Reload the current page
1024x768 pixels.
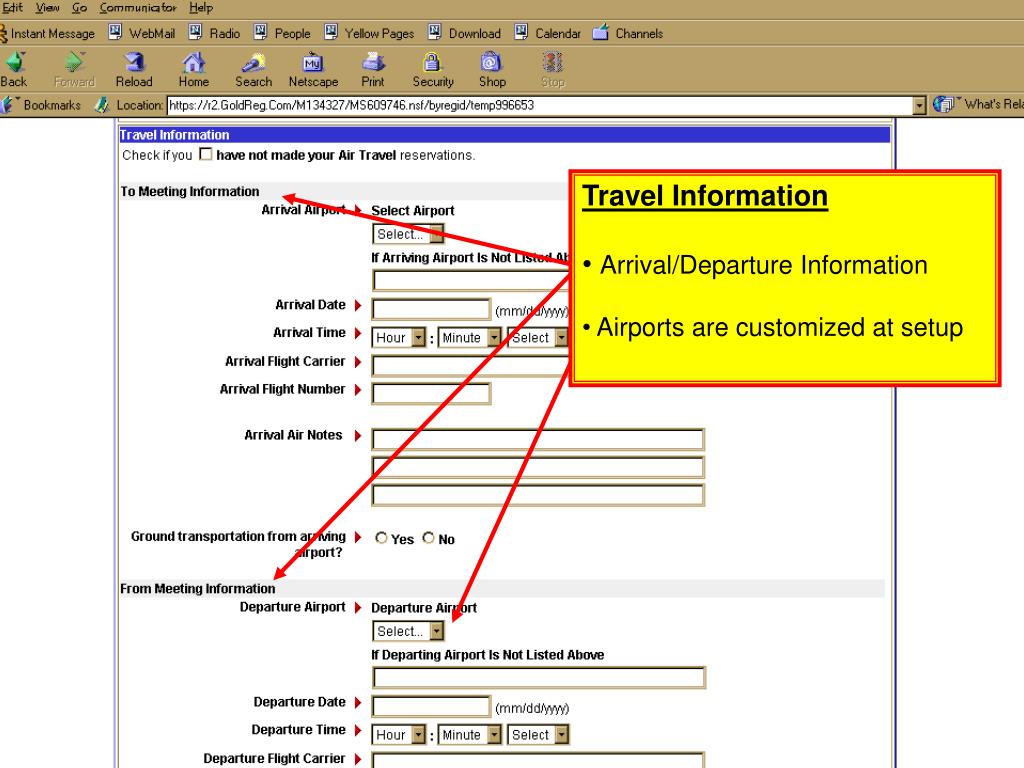(x=134, y=69)
